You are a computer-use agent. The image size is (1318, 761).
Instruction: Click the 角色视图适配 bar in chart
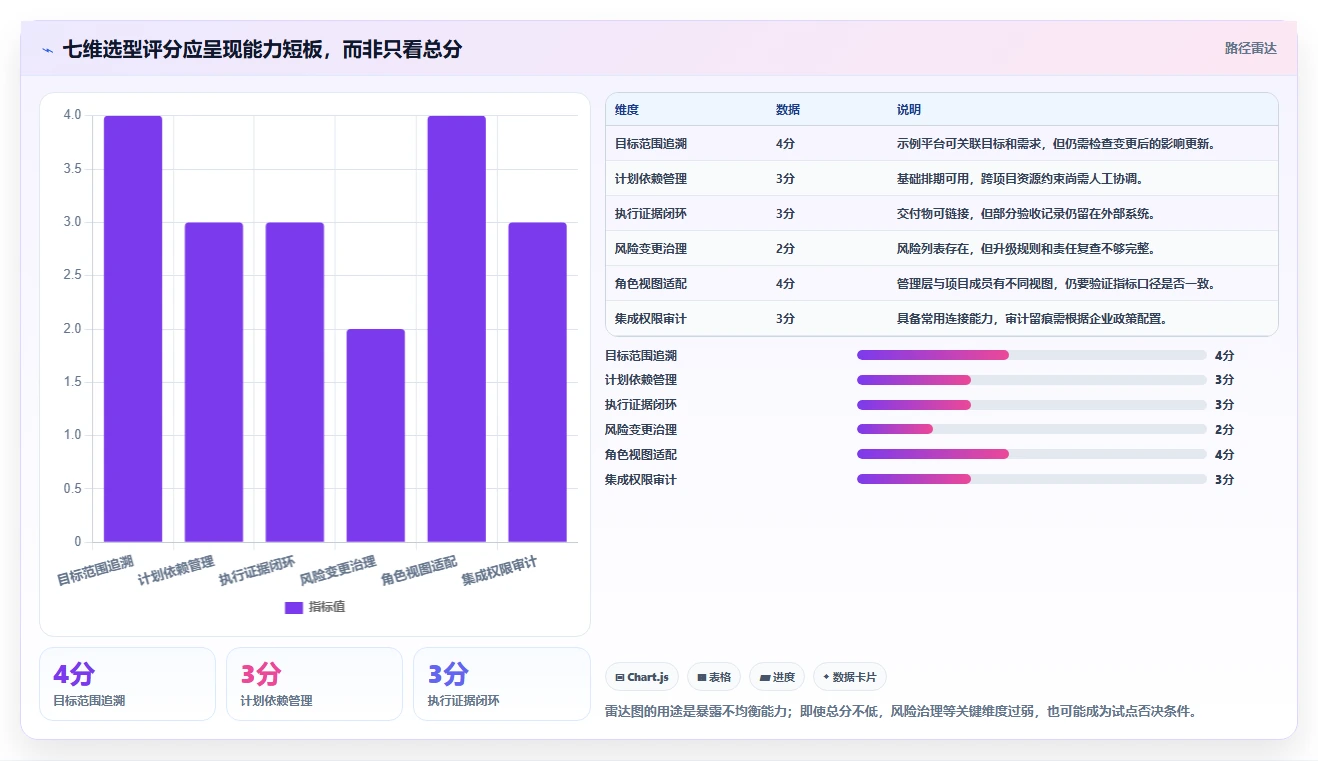pos(456,329)
